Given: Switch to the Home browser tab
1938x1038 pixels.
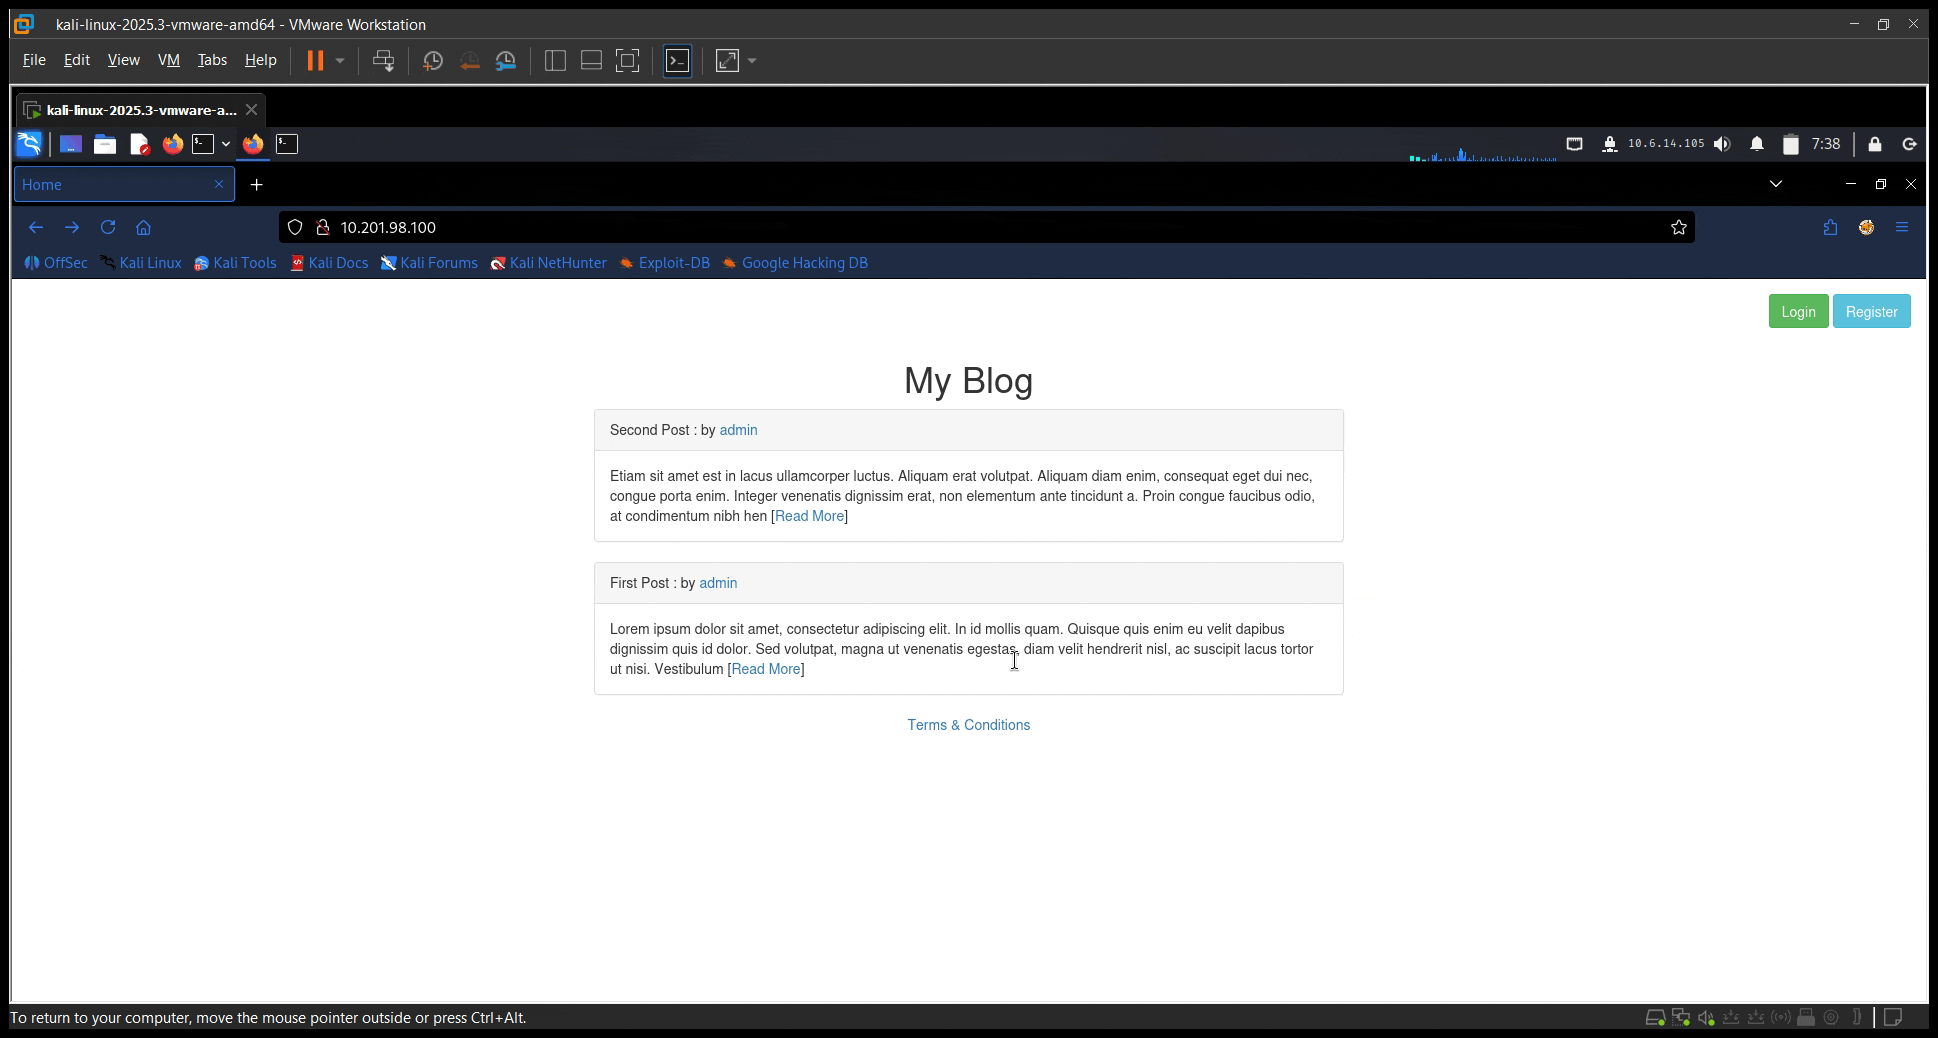Looking at the screenshot, I should point(115,184).
